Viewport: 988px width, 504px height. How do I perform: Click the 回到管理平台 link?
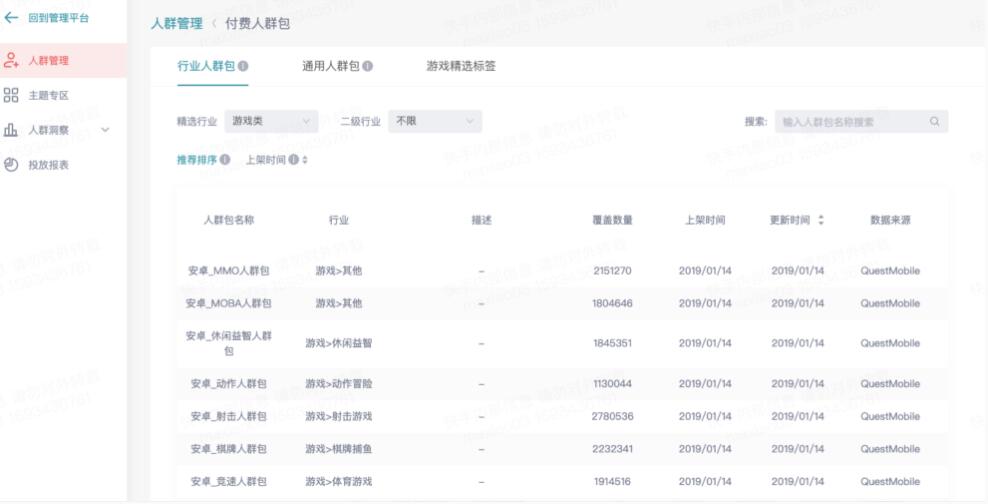click(59, 18)
